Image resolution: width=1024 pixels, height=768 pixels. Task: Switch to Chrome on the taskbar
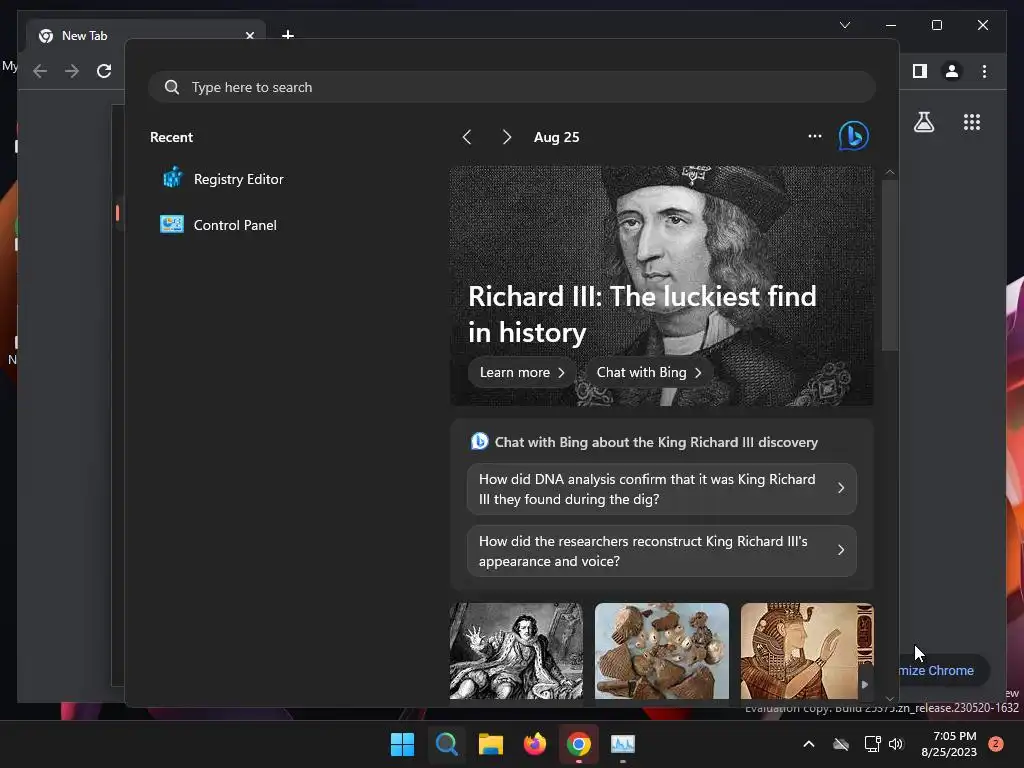[579, 744]
